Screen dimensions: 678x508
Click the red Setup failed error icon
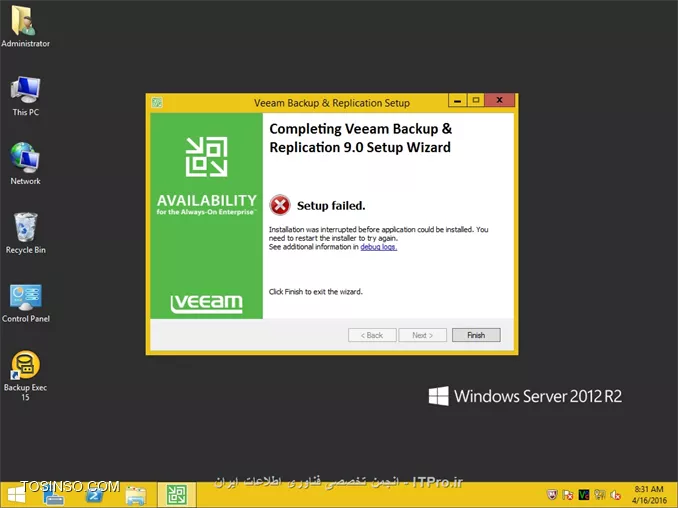(280, 205)
